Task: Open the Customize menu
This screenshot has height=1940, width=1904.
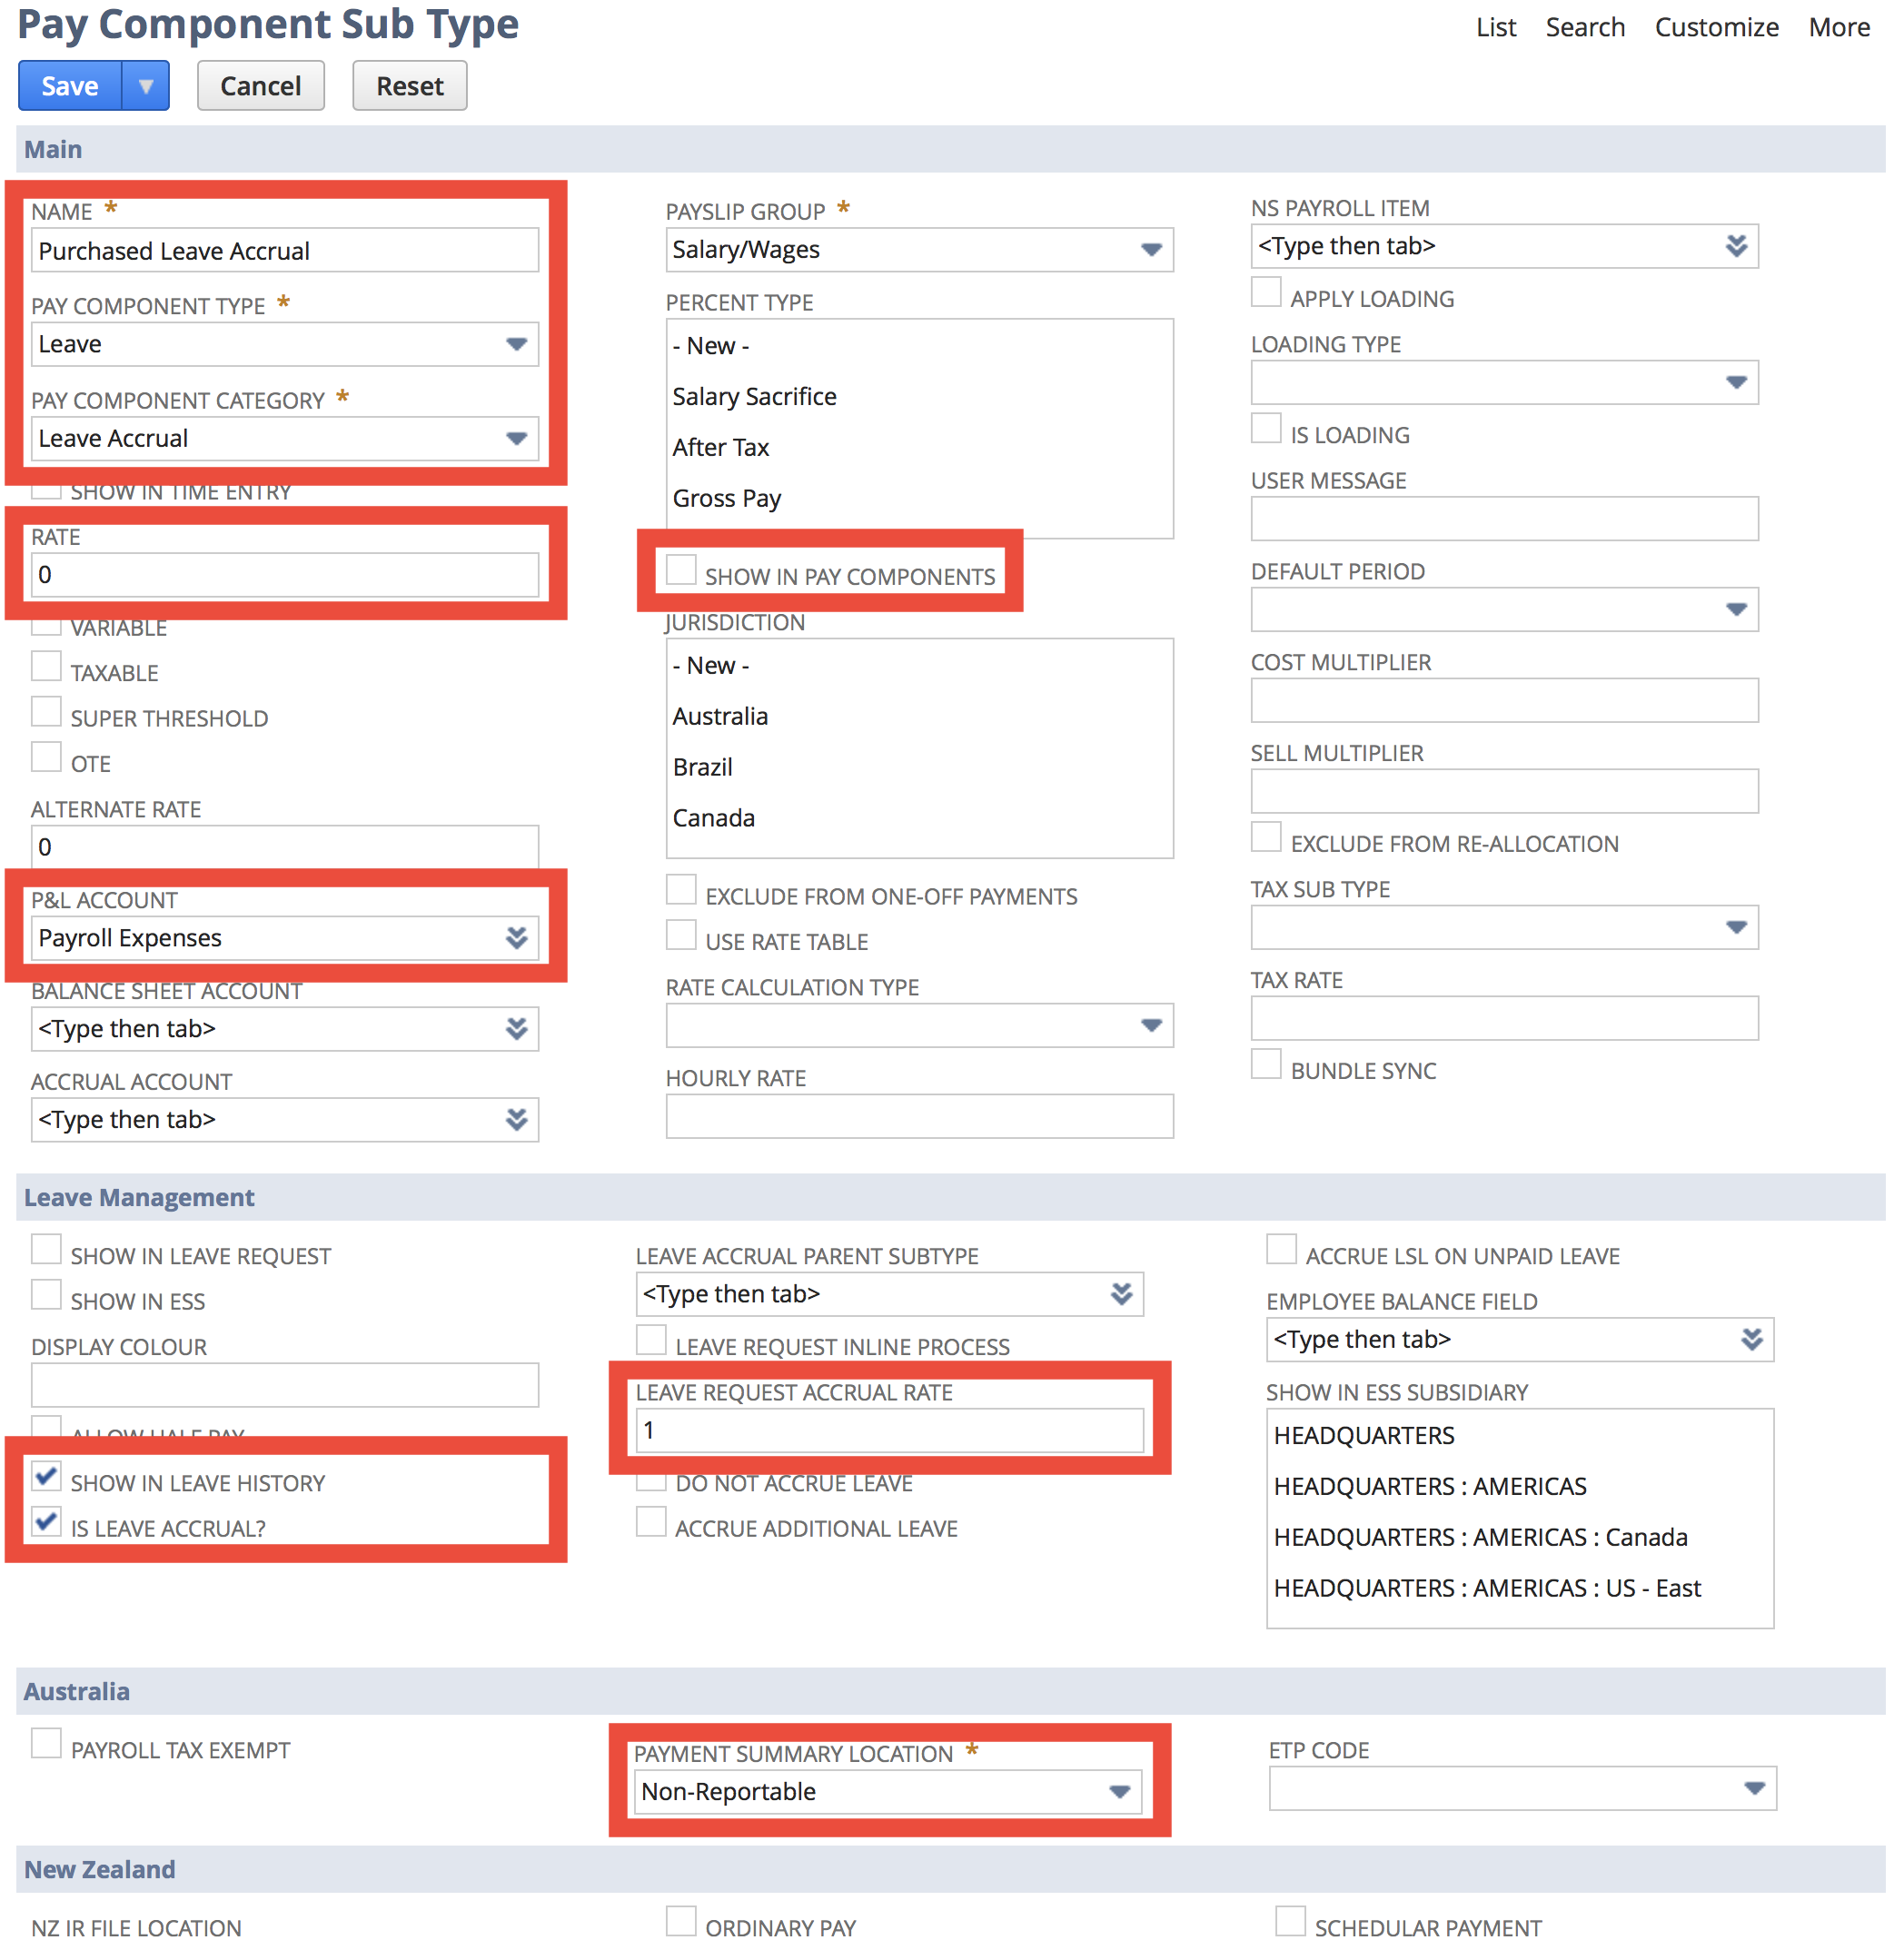Action: point(1716,27)
